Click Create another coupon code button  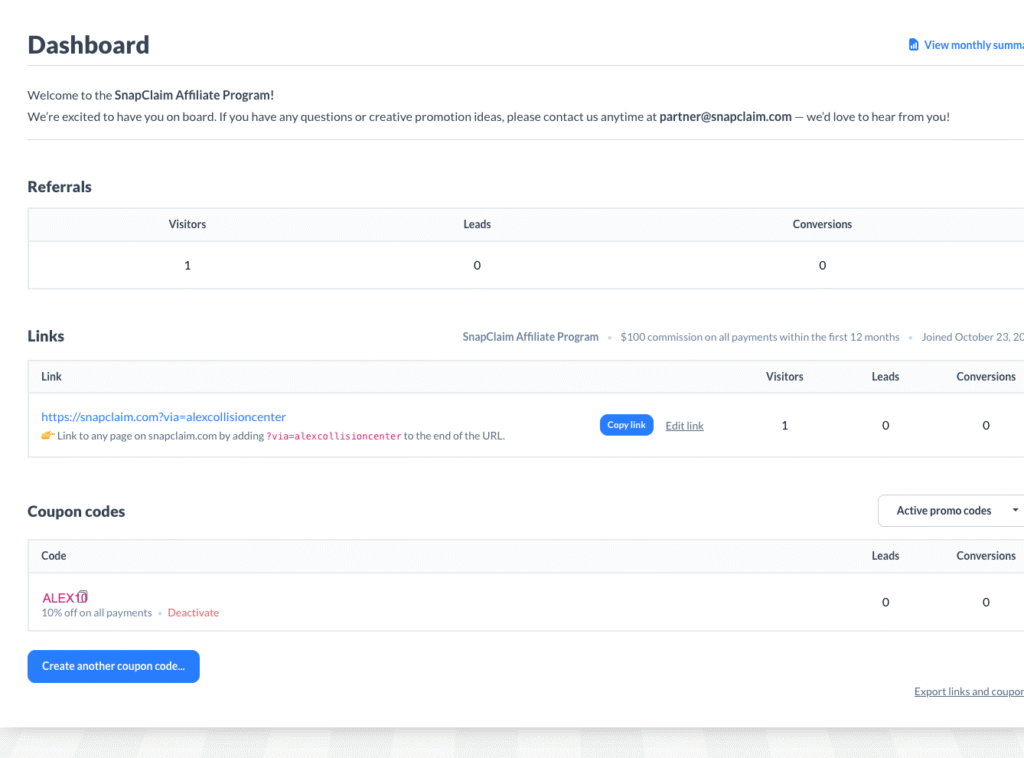point(113,666)
